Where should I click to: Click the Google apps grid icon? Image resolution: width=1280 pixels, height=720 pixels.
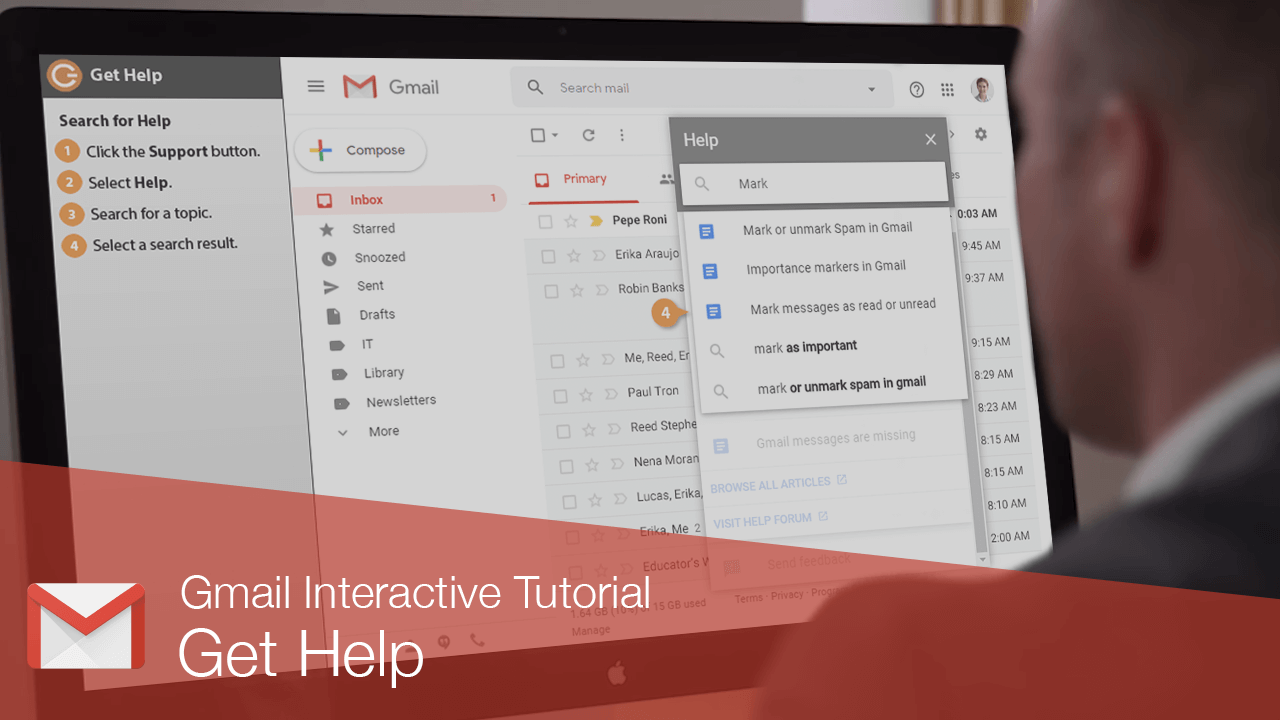point(947,88)
